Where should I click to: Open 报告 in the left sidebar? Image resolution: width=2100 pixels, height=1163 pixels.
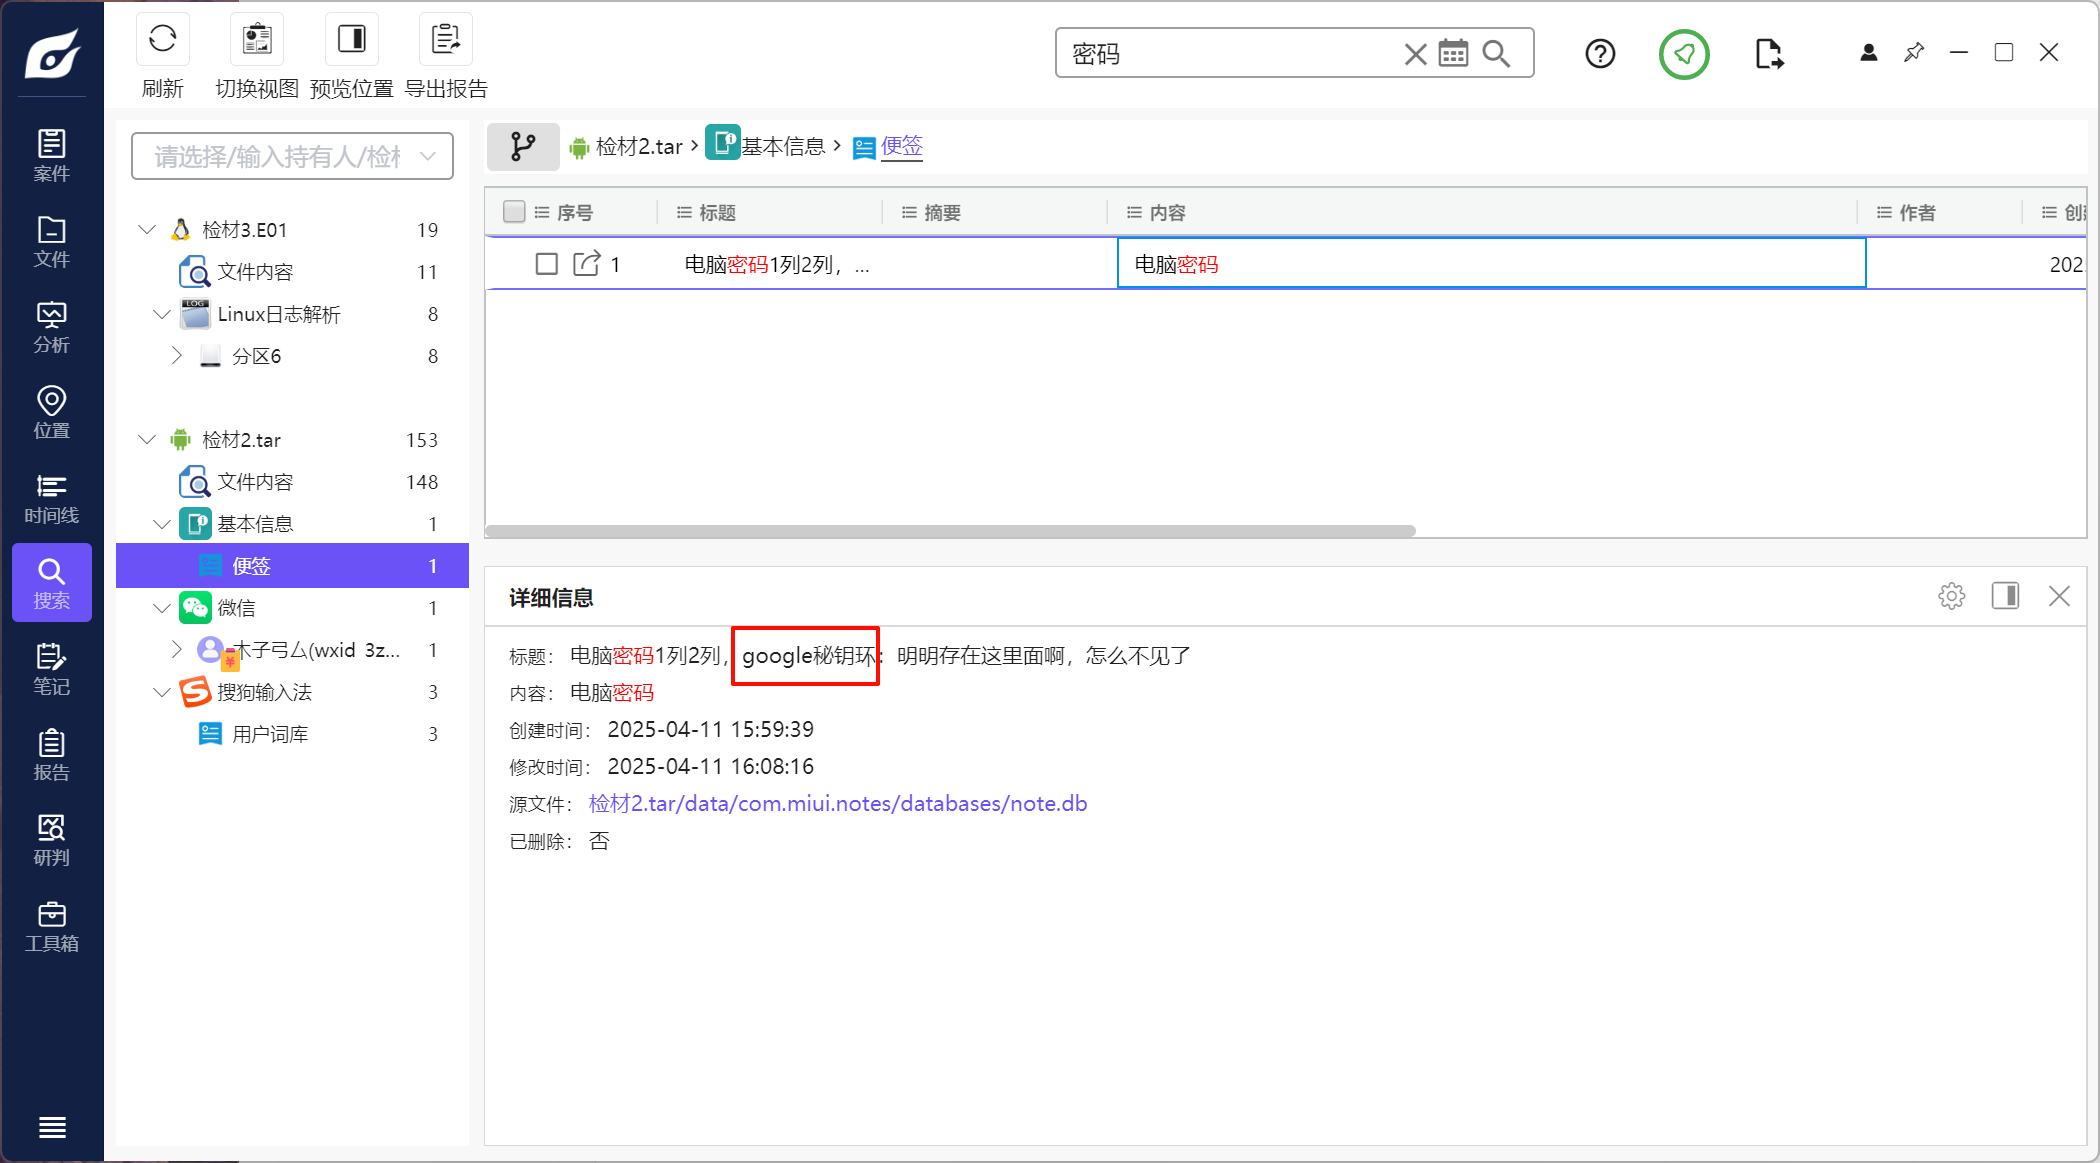[x=52, y=755]
